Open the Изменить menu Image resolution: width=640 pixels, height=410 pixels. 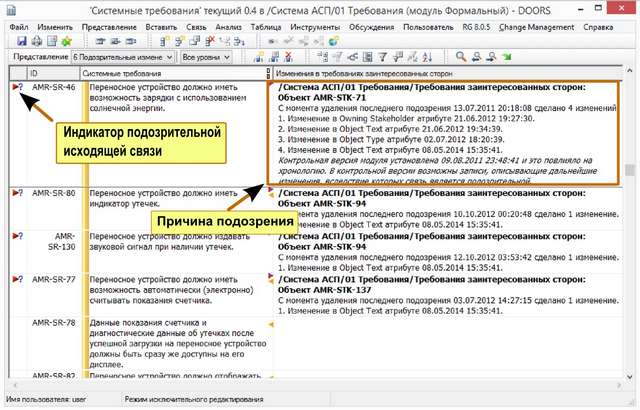pos(55,27)
